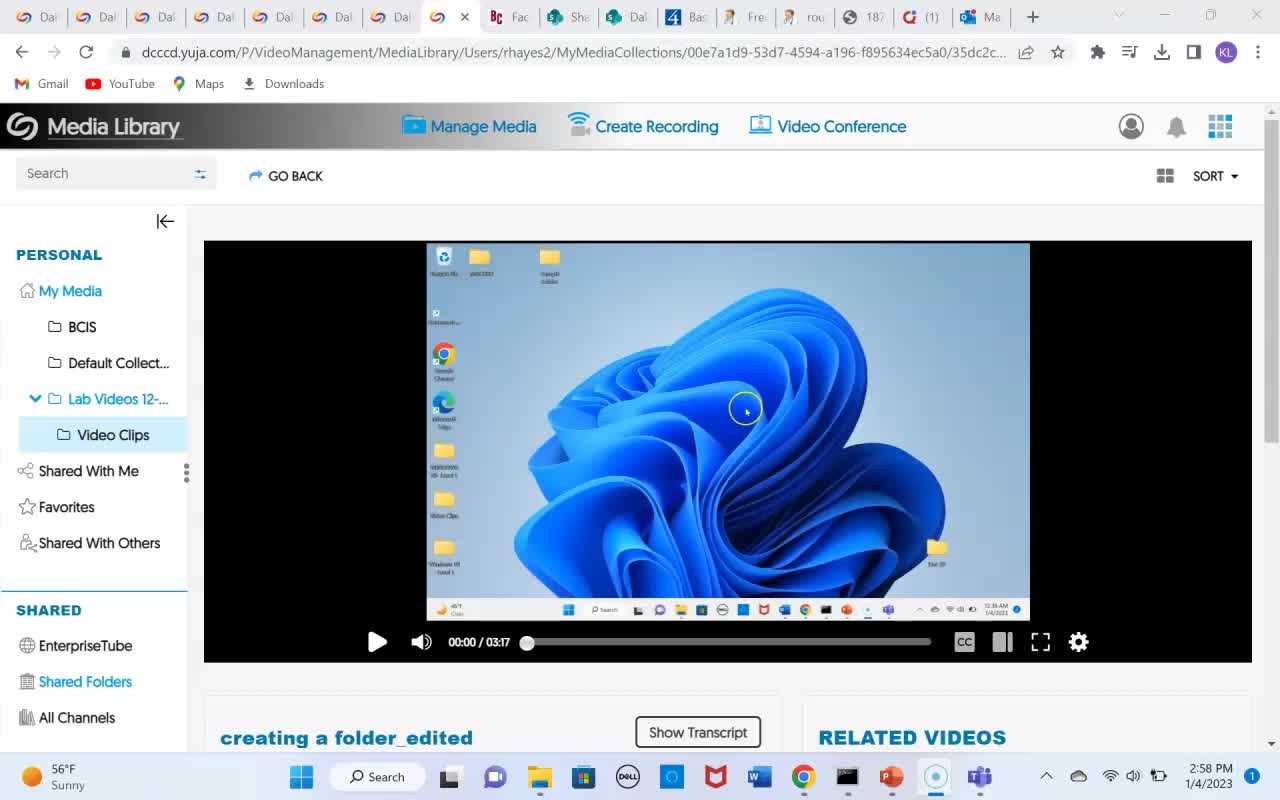Click the video progress bar
The image size is (1280, 800).
point(728,642)
